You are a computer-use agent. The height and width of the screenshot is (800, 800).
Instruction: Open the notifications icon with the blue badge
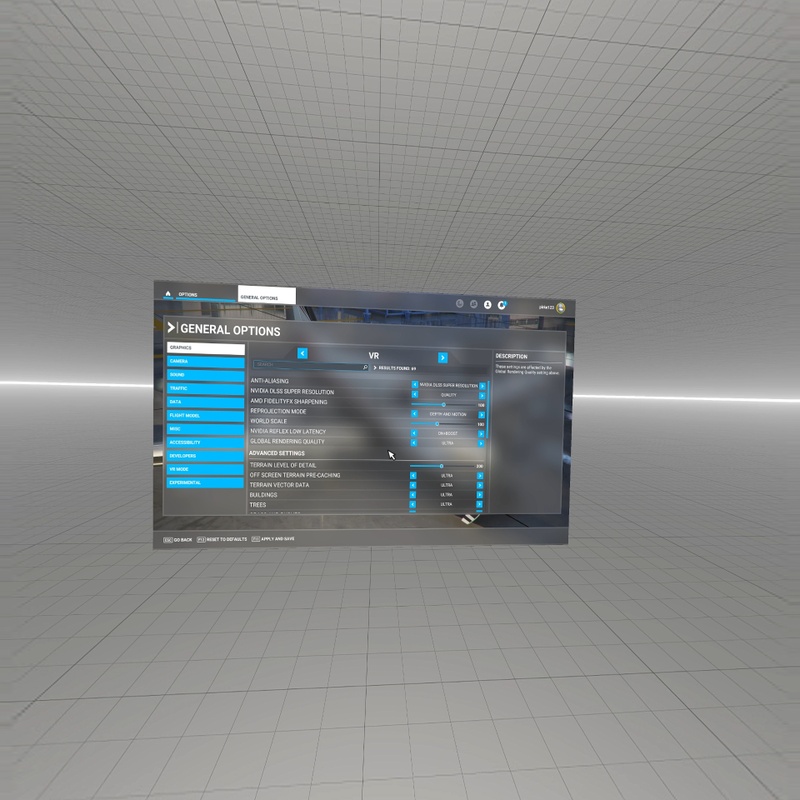point(502,305)
